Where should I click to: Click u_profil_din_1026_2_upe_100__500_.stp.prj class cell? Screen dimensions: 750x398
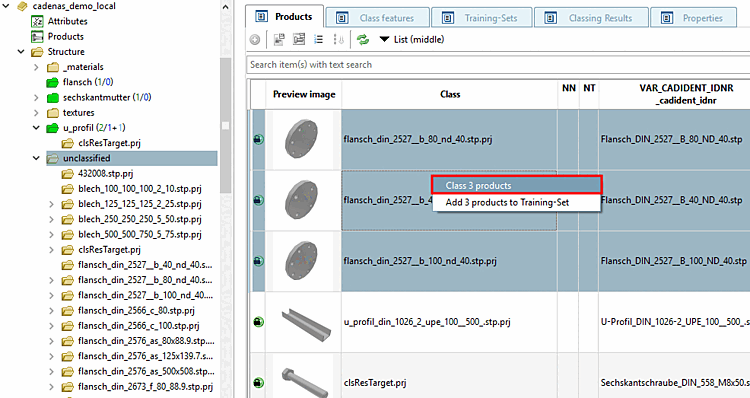coord(450,322)
